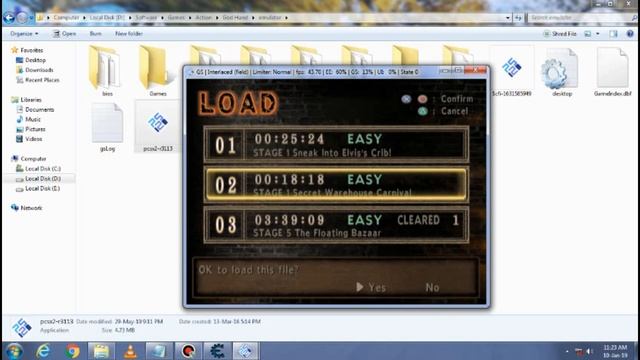This screenshot has height=360, width=640.
Task: Click the Burn toolbar button
Action: point(96,34)
